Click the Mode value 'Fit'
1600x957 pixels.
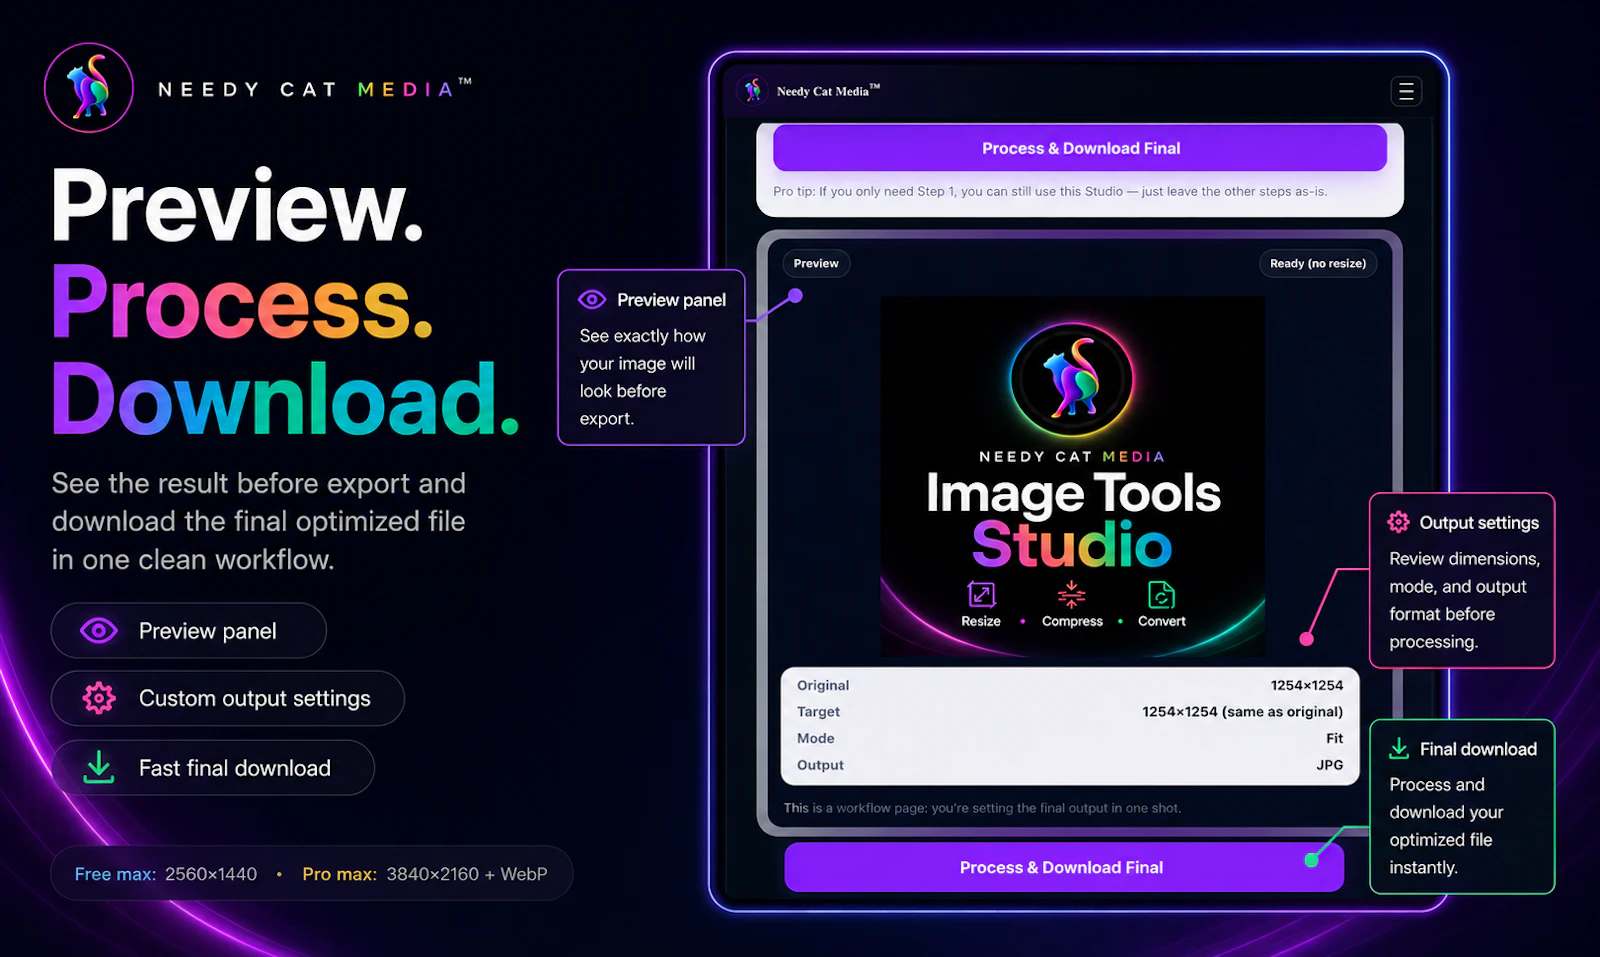click(x=1335, y=738)
